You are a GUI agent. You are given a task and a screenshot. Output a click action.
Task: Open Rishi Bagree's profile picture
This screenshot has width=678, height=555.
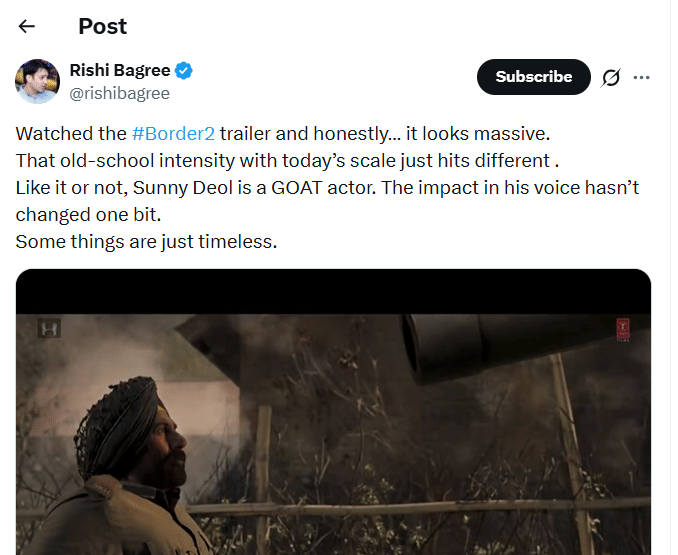point(38,81)
